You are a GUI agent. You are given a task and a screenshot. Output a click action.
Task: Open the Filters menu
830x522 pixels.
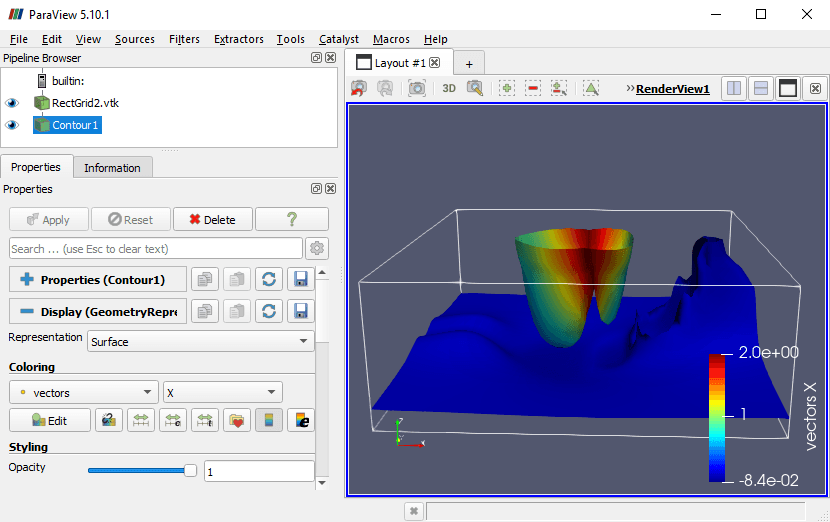click(184, 39)
